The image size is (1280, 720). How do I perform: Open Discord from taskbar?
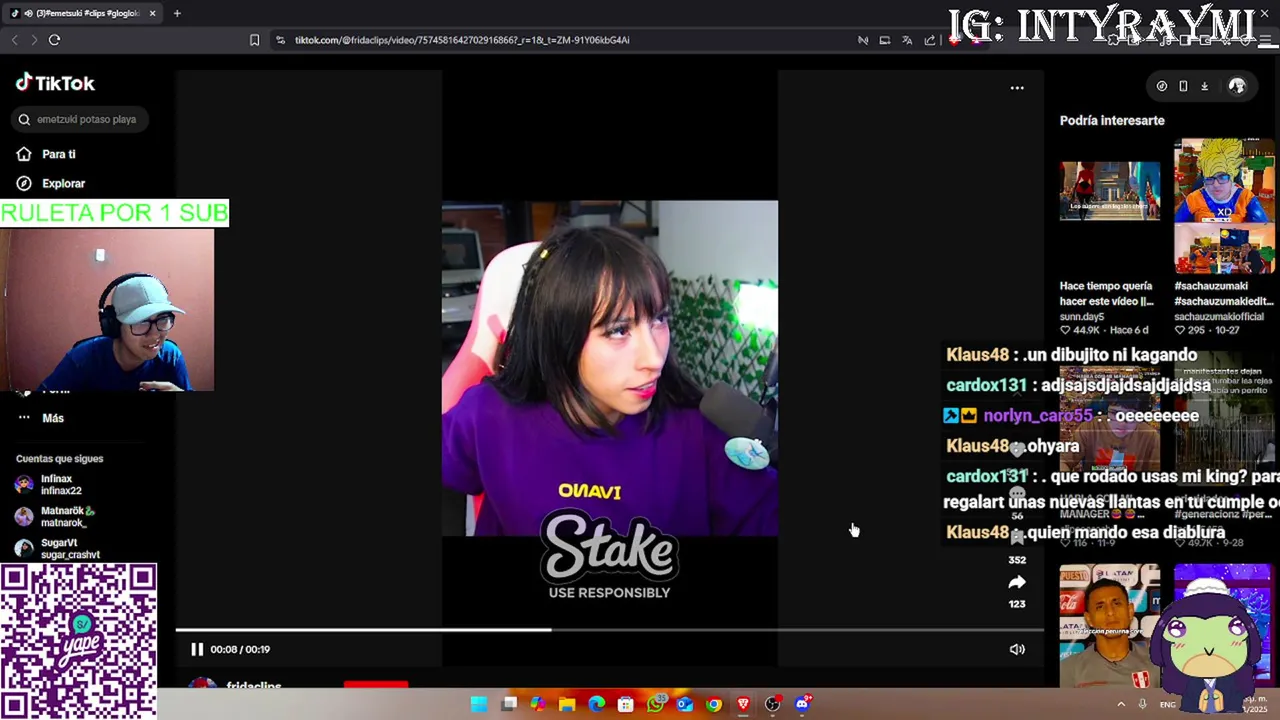pos(802,704)
